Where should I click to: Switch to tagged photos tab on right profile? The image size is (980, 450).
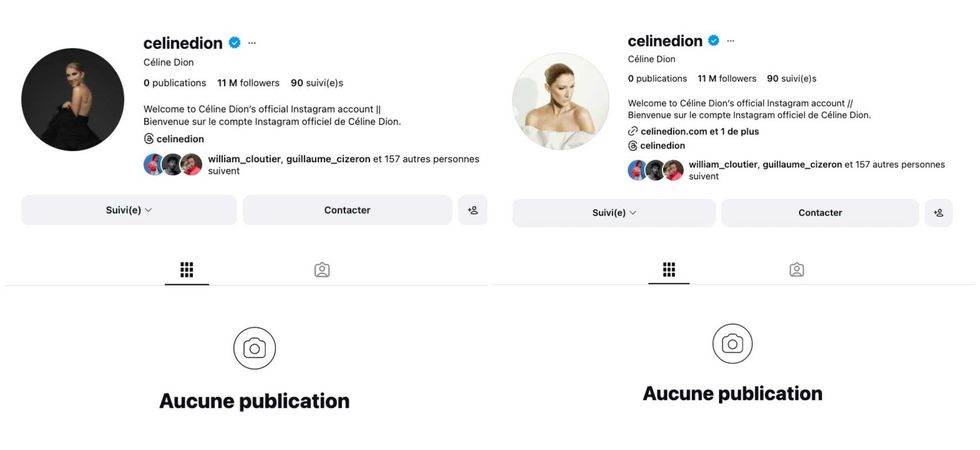[796, 269]
